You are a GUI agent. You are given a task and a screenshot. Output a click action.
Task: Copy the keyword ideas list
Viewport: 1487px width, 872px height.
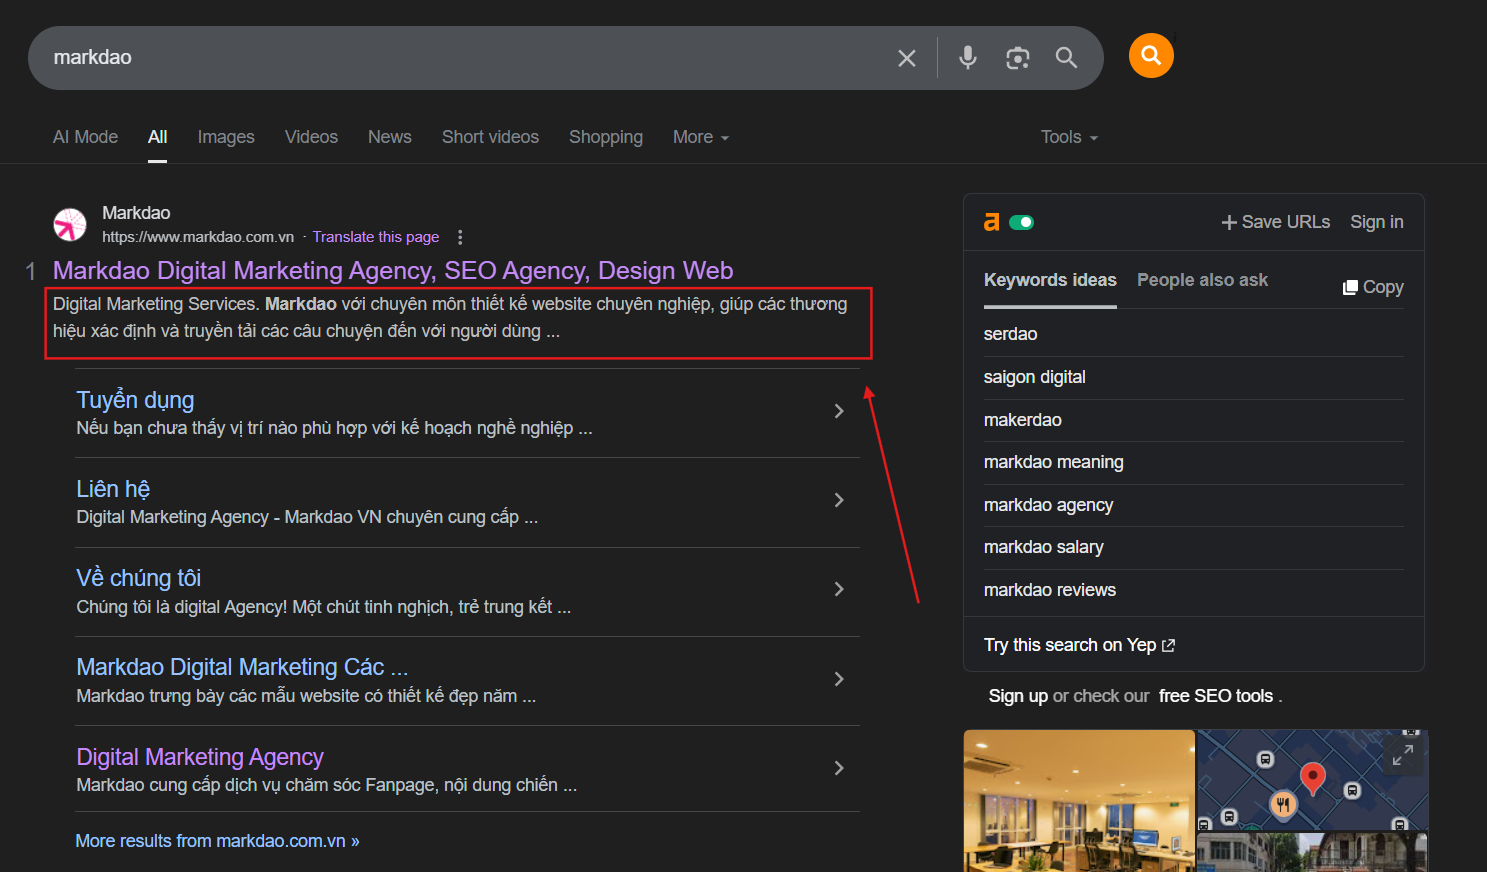tap(1373, 287)
